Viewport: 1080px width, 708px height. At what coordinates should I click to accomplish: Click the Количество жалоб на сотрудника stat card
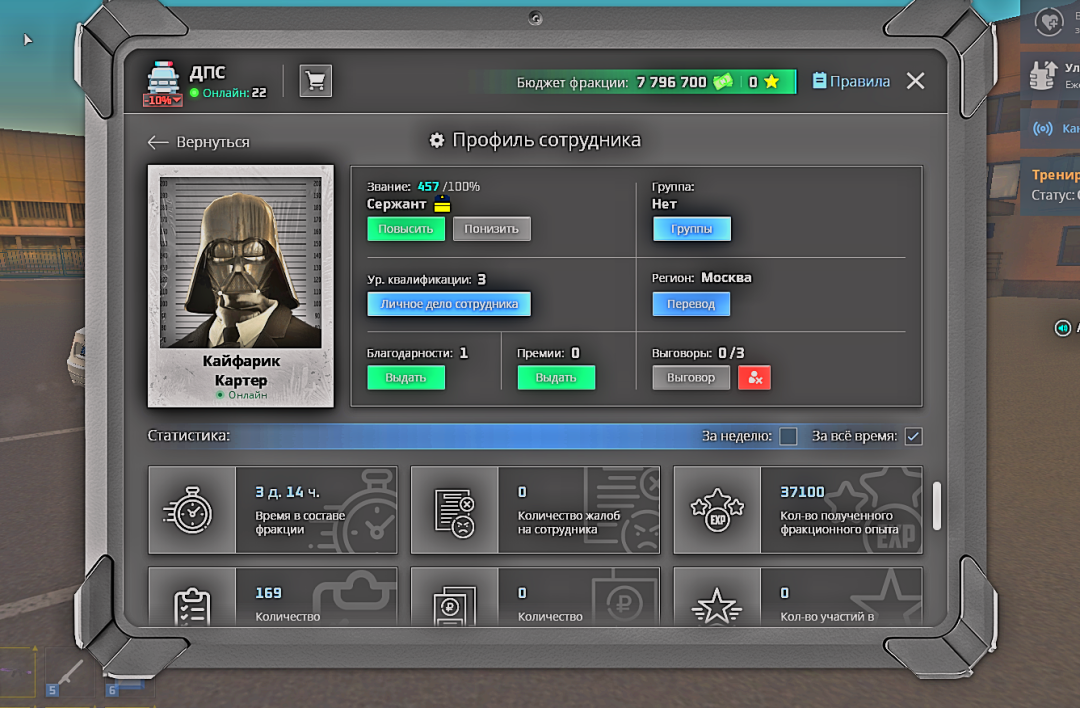pyautogui.click(x=535, y=510)
